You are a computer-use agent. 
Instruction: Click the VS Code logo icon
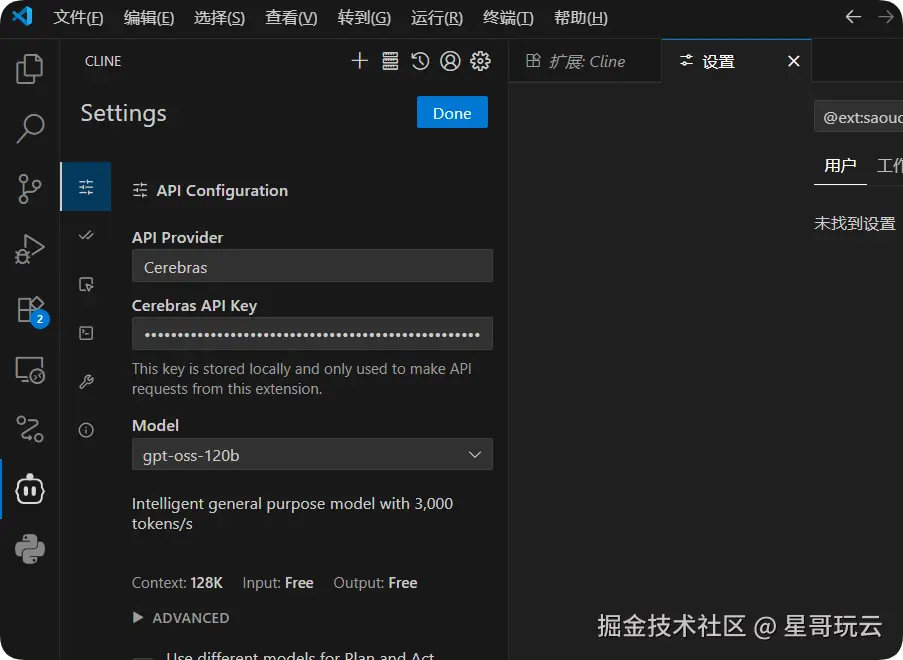click(22, 16)
